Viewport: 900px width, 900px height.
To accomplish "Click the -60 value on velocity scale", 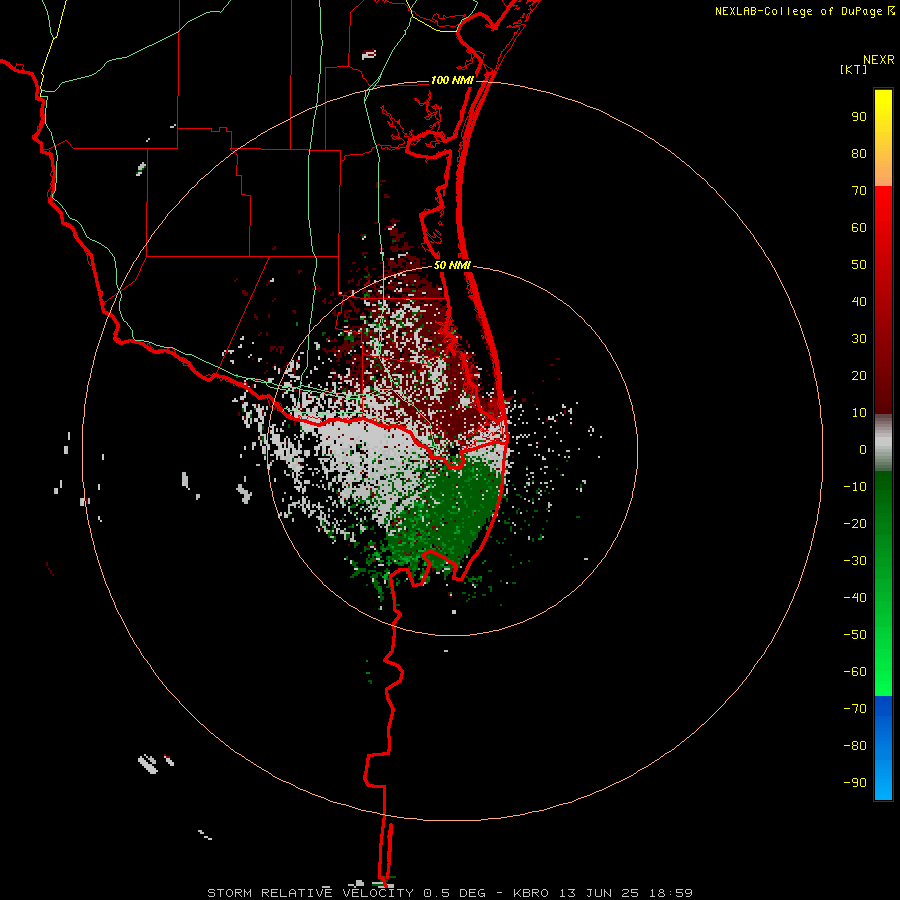I will [855, 672].
